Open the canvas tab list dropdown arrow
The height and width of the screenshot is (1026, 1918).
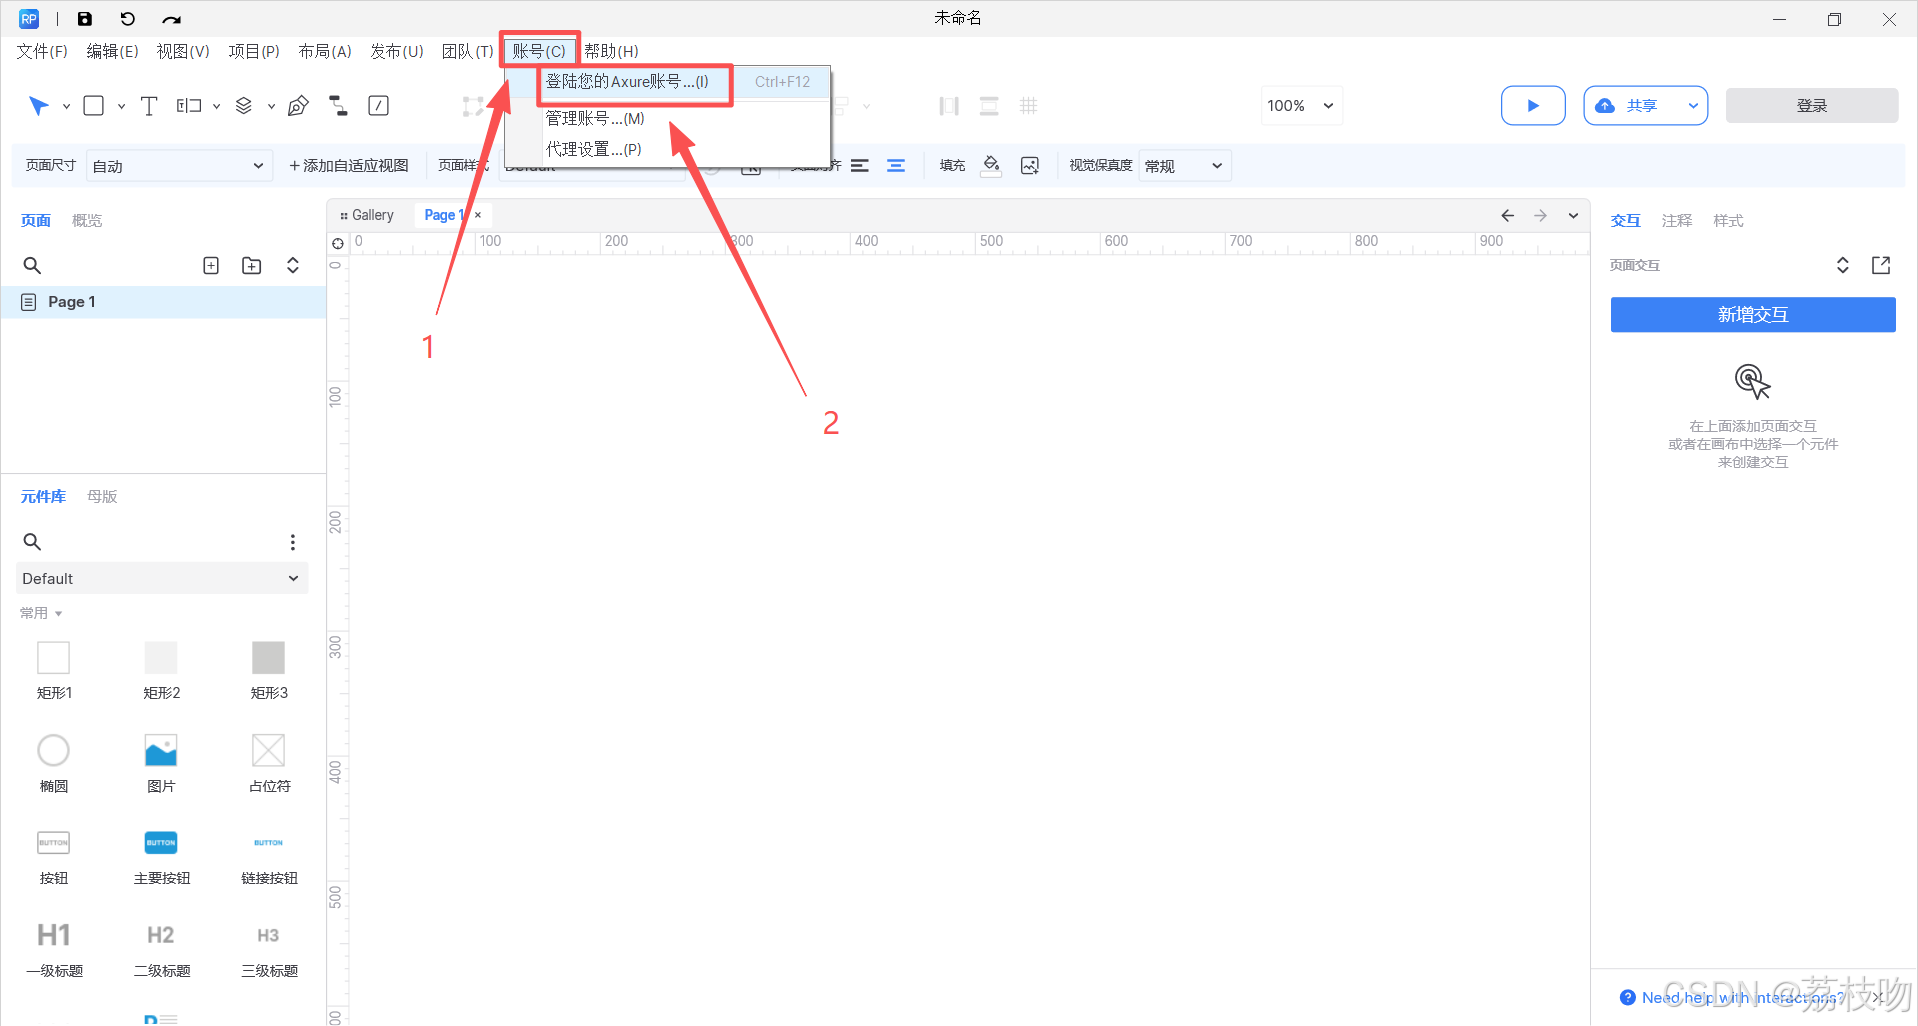coord(1573,215)
